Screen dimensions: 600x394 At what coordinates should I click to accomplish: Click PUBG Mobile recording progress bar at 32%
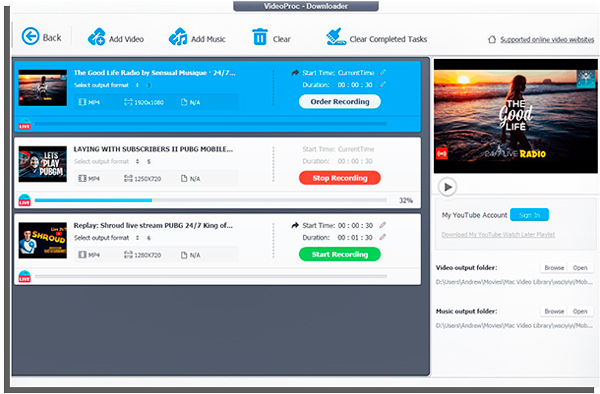[x=211, y=200]
